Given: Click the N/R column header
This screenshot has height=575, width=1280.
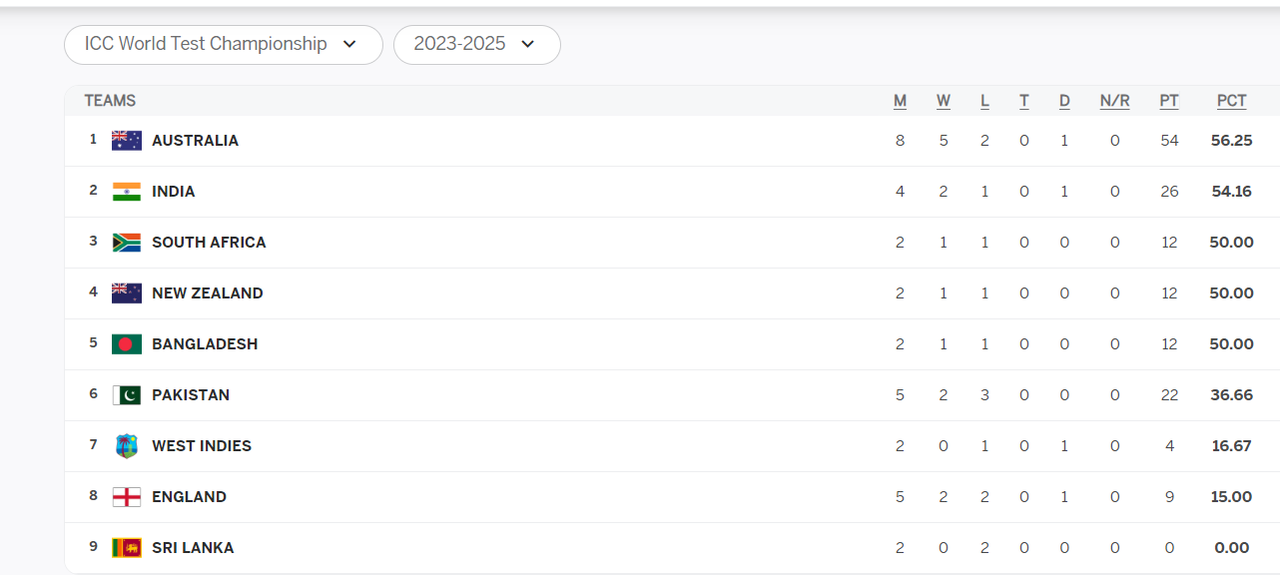Looking at the screenshot, I should [x=1115, y=101].
